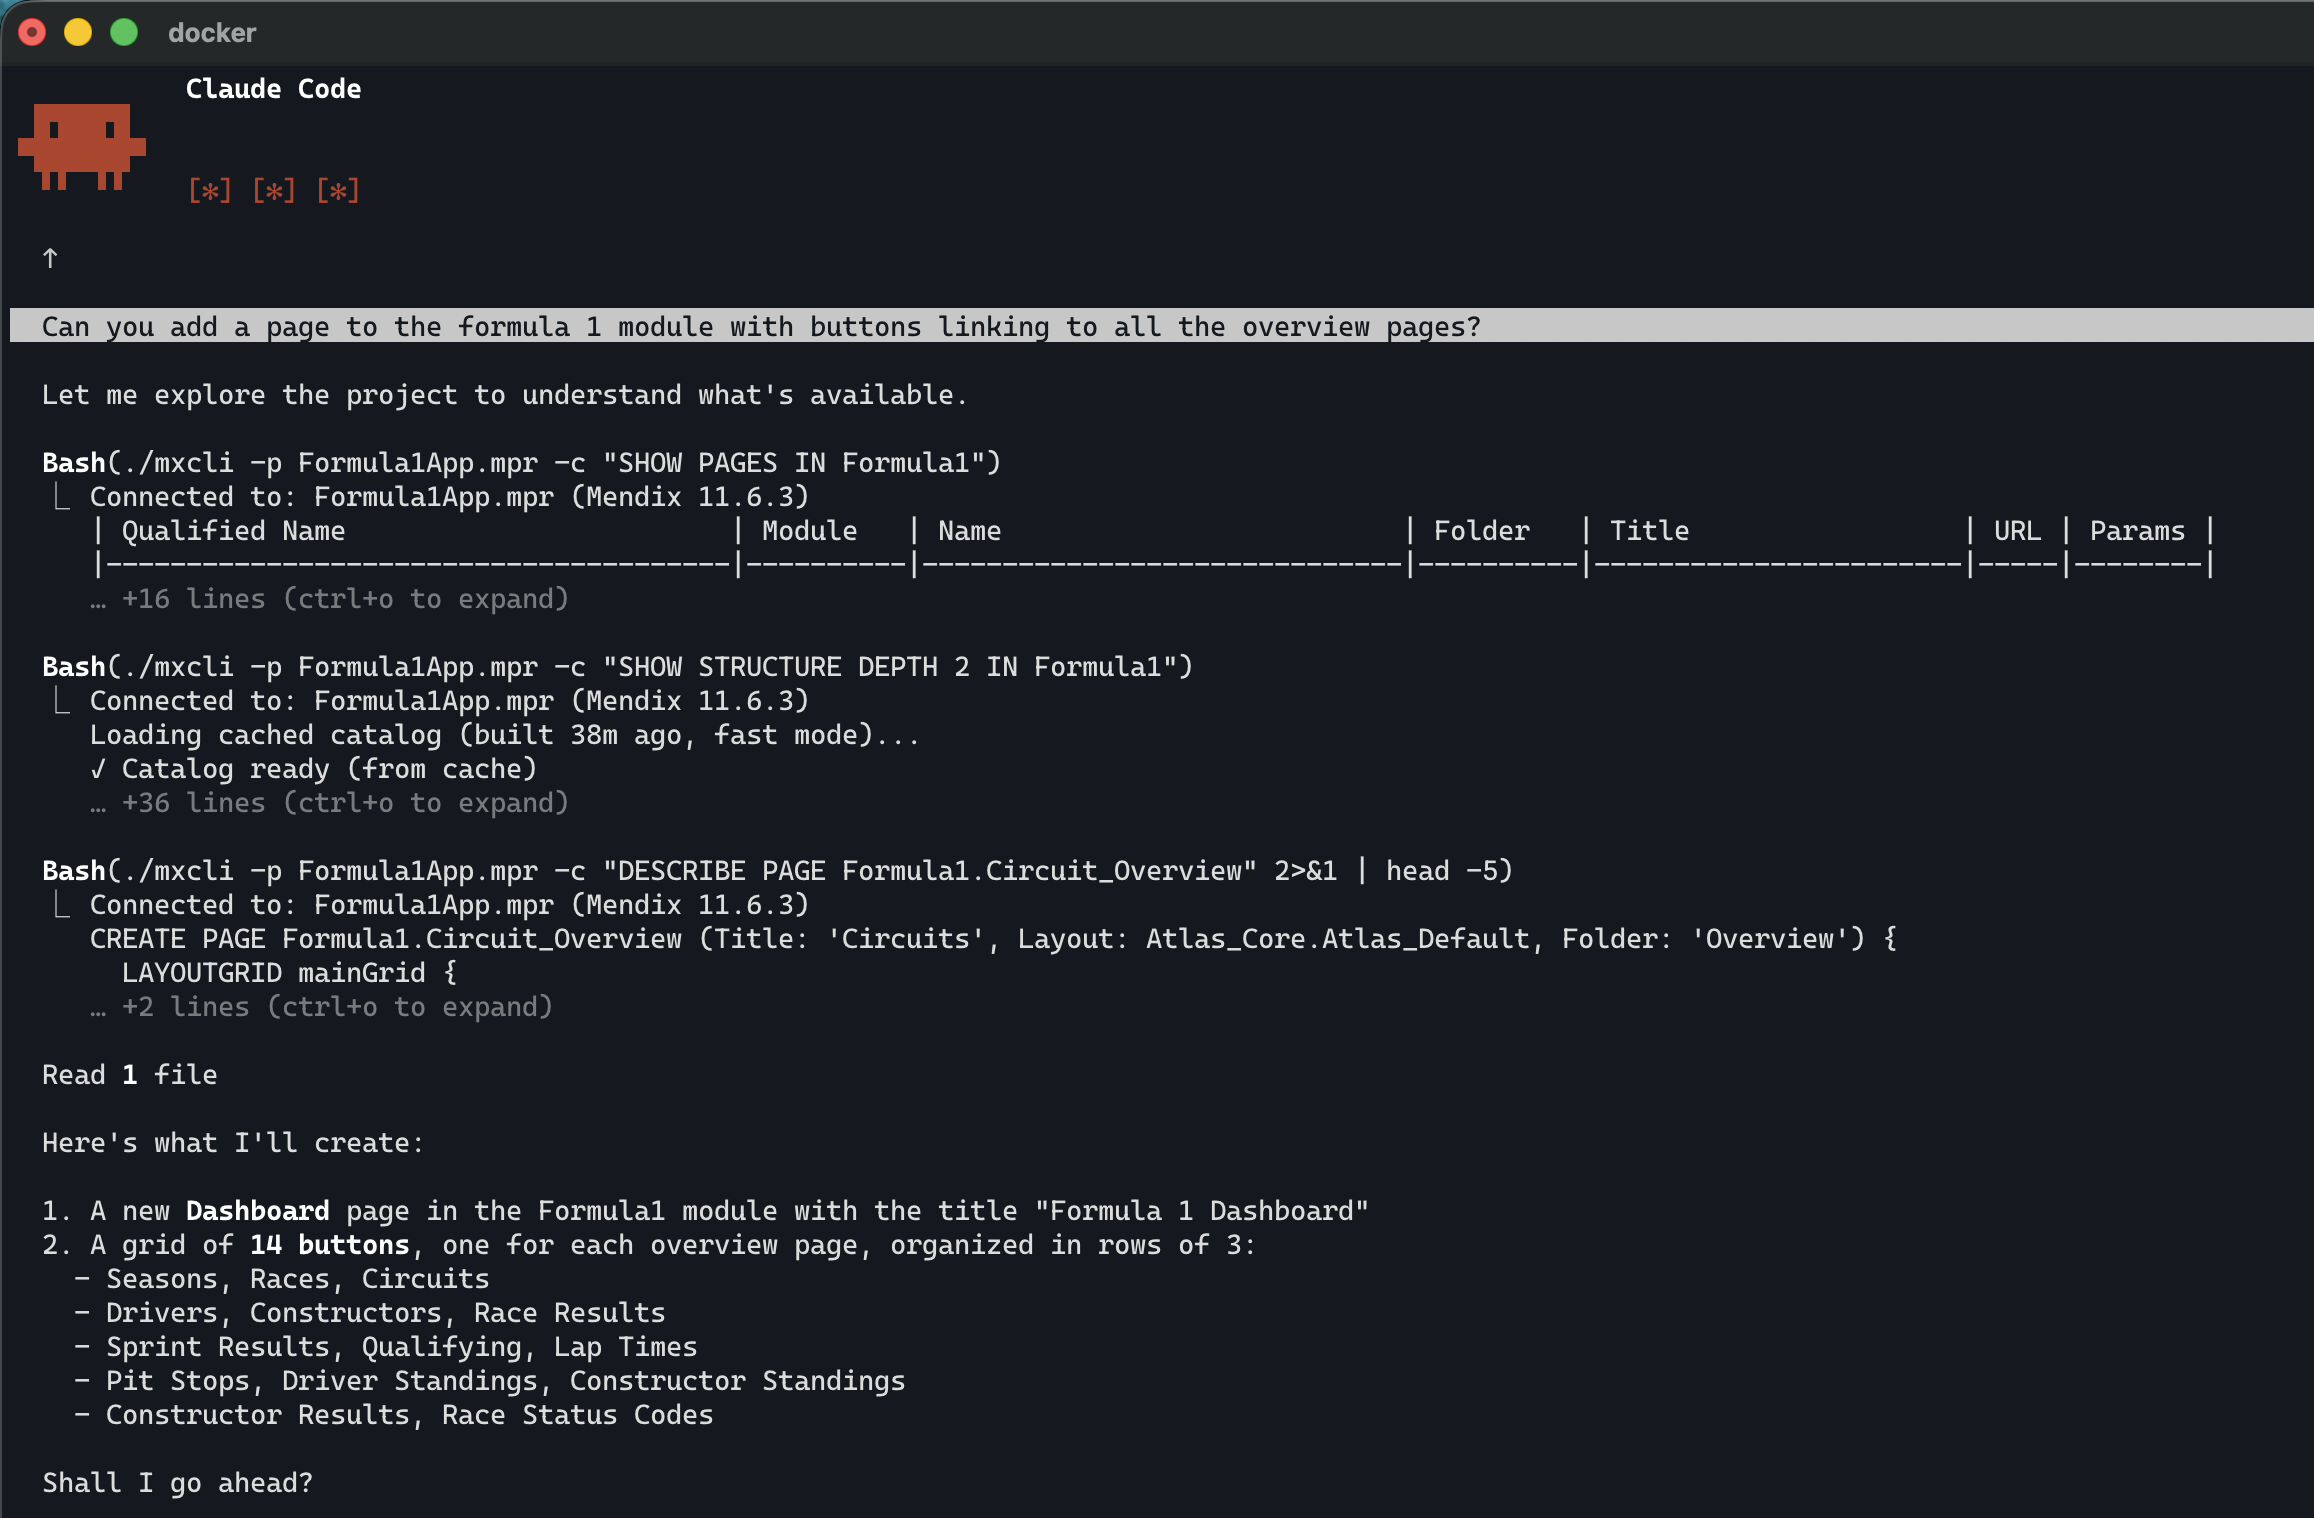Click the third [*] indicator under Claude Code

click(x=338, y=191)
